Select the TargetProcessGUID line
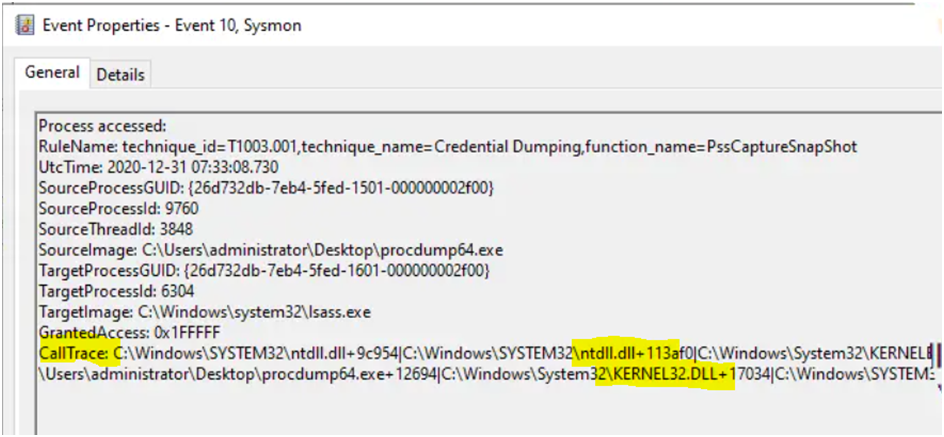Viewport: 944px width, 437px height. coord(264,272)
